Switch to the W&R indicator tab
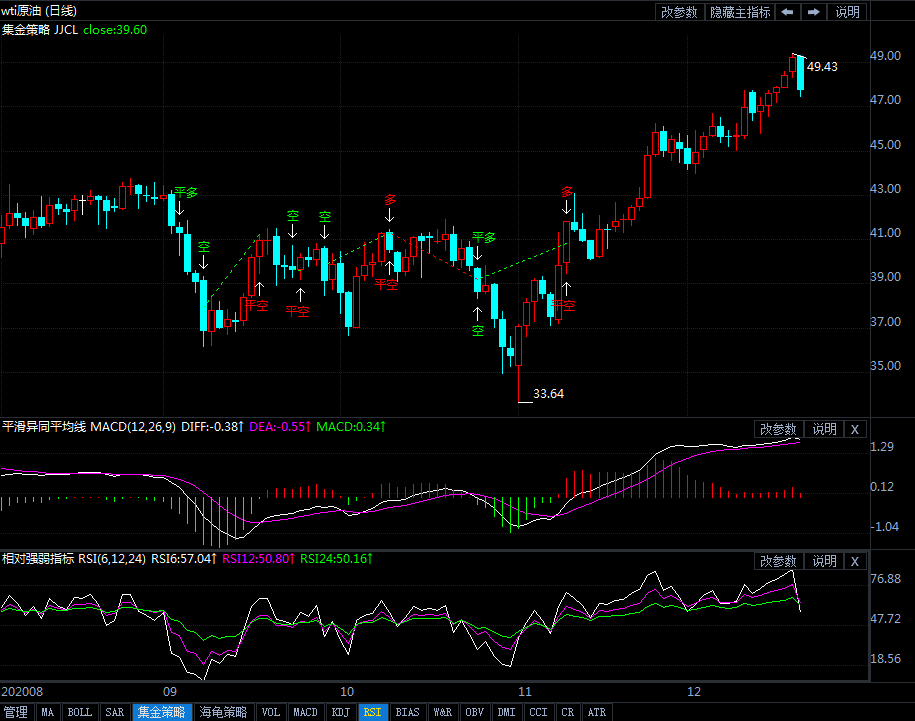 [x=442, y=712]
